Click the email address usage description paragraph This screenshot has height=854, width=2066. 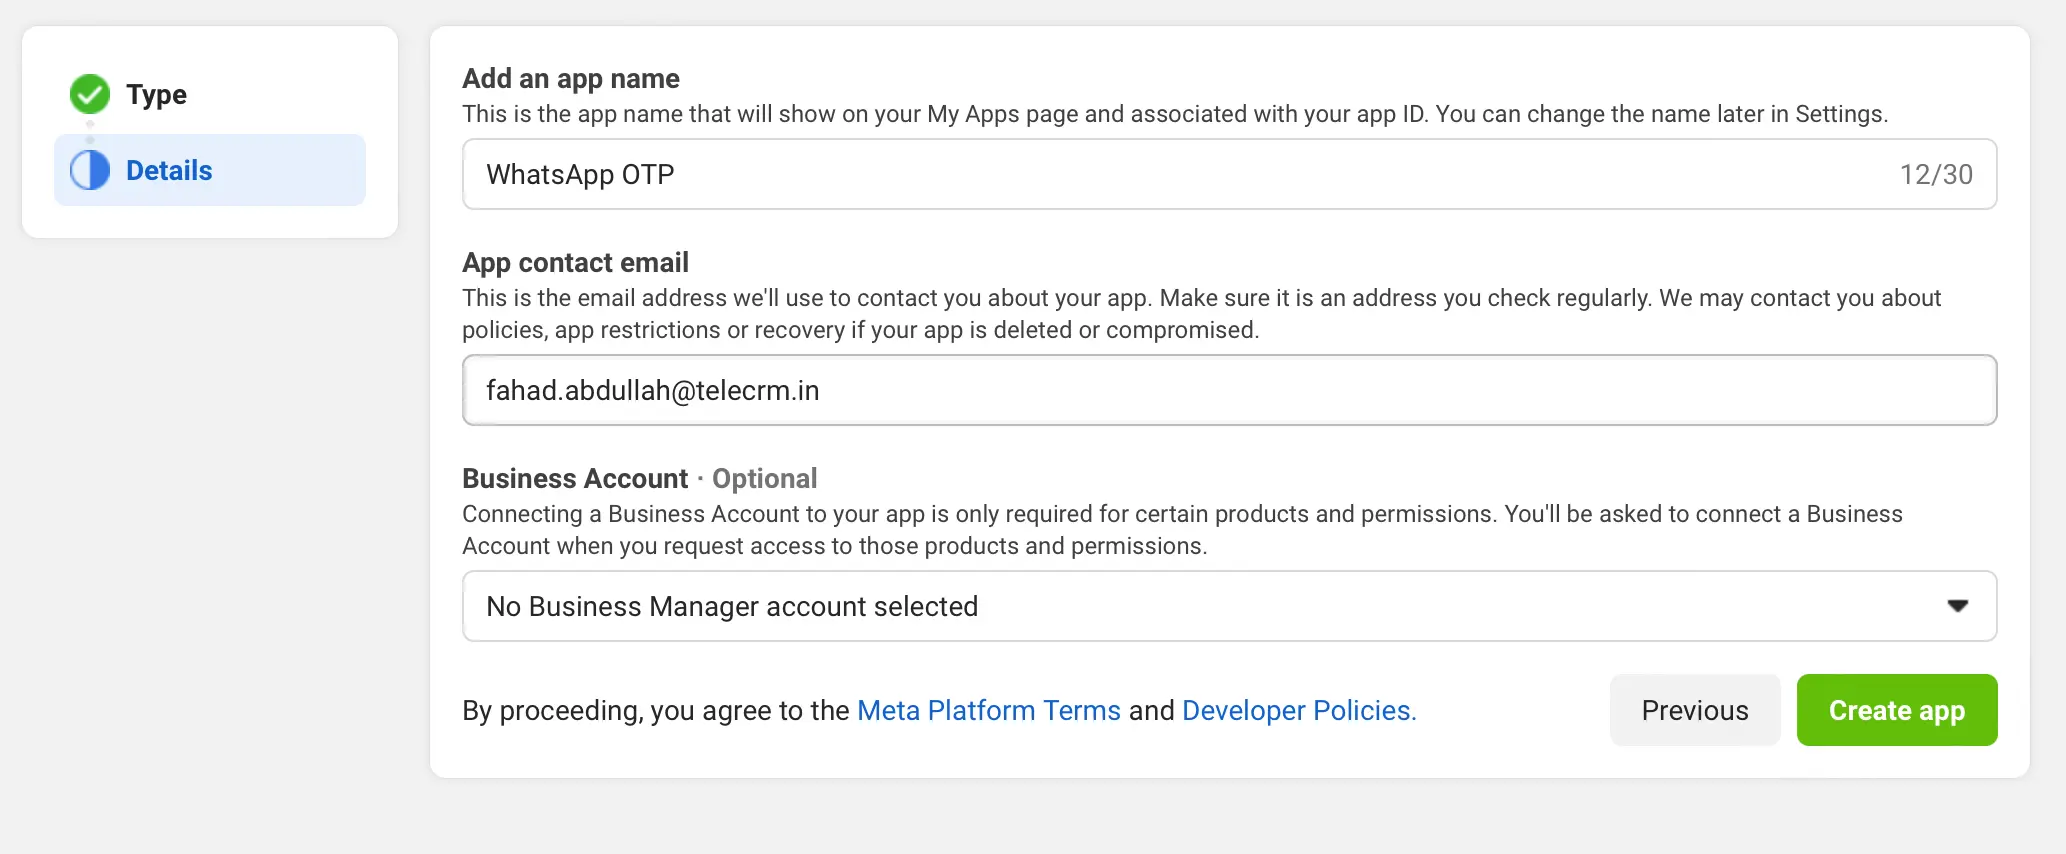[x=1200, y=314]
